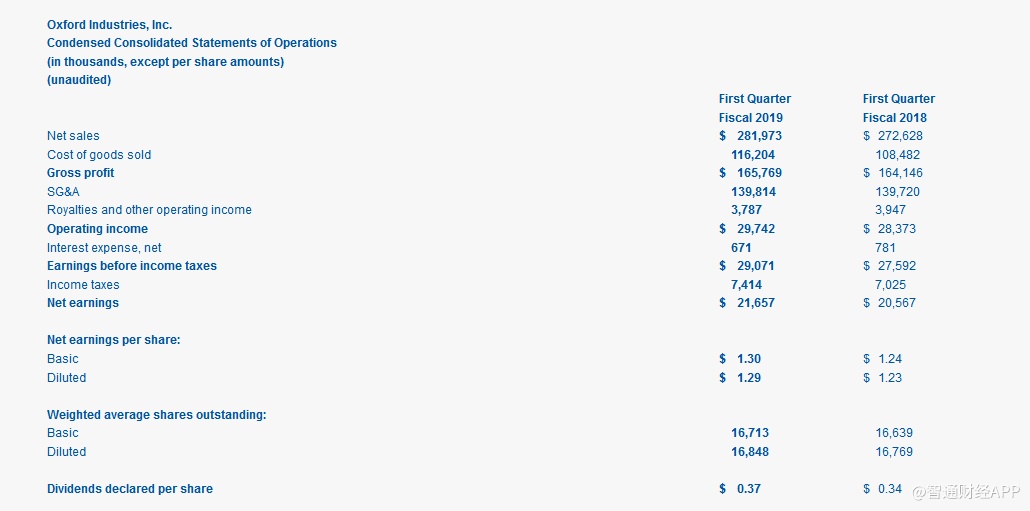Image resolution: width=1030 pixels, height=511 pixels.
Task: Click the Interest expense, net label
Action: [x=104, y=248]
